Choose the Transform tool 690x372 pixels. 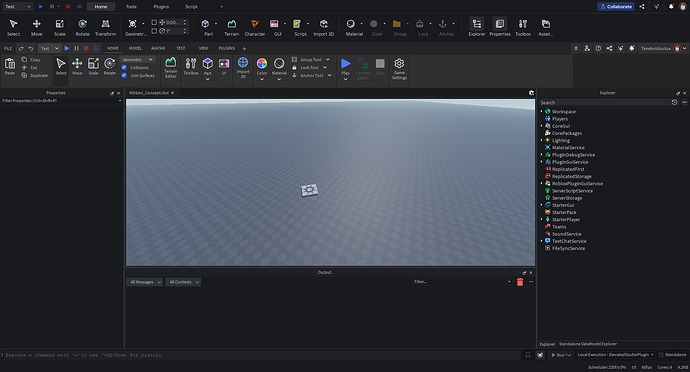(x=106, y=27)
